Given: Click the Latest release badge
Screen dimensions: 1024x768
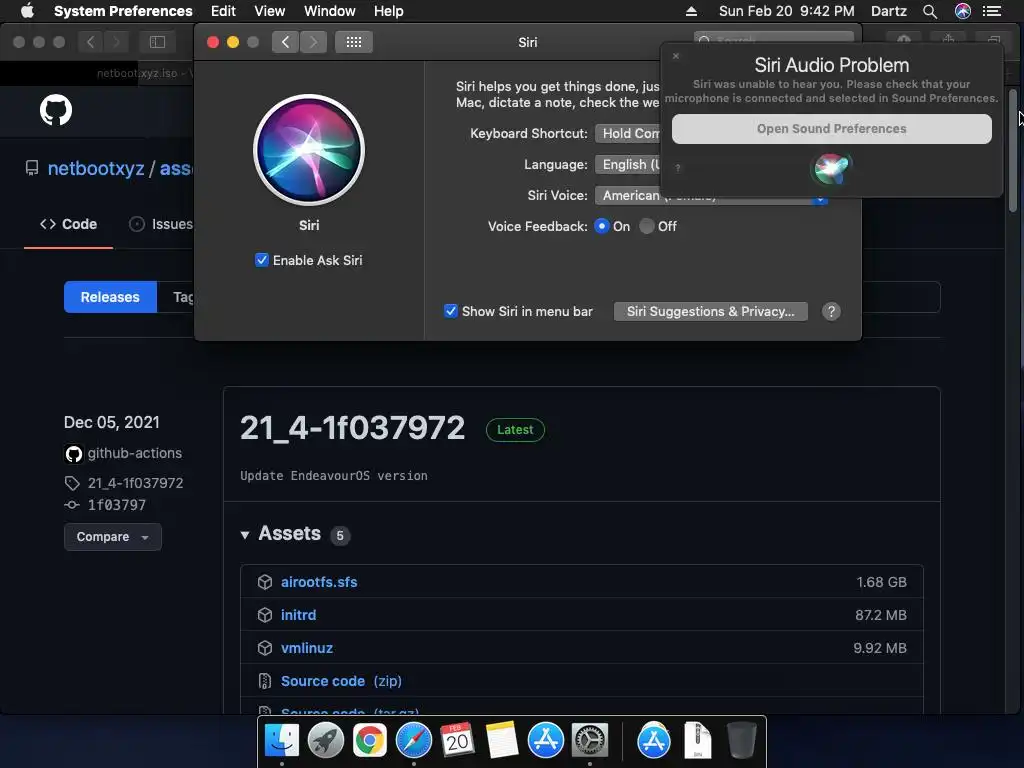Looking at the screenshot, I should 515,430.
